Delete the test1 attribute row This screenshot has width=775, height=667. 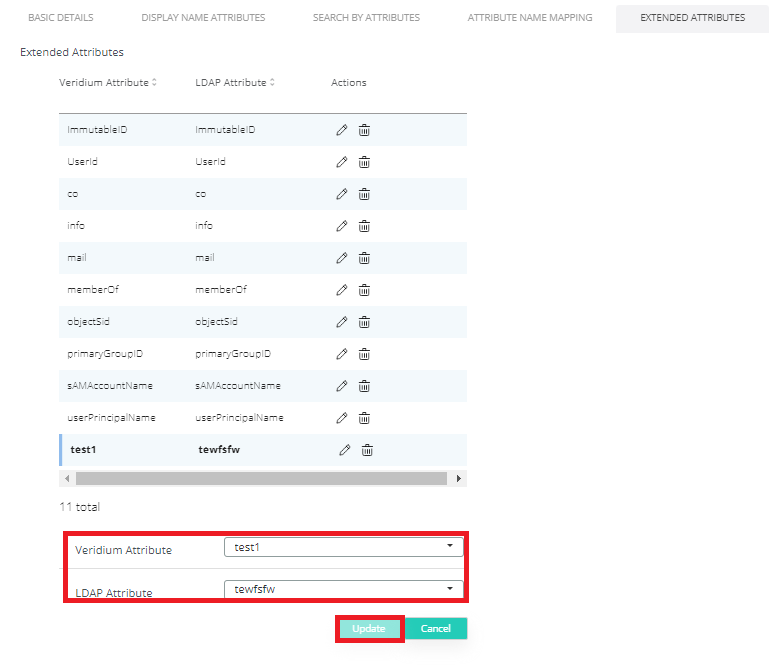(x=367, y=450)
